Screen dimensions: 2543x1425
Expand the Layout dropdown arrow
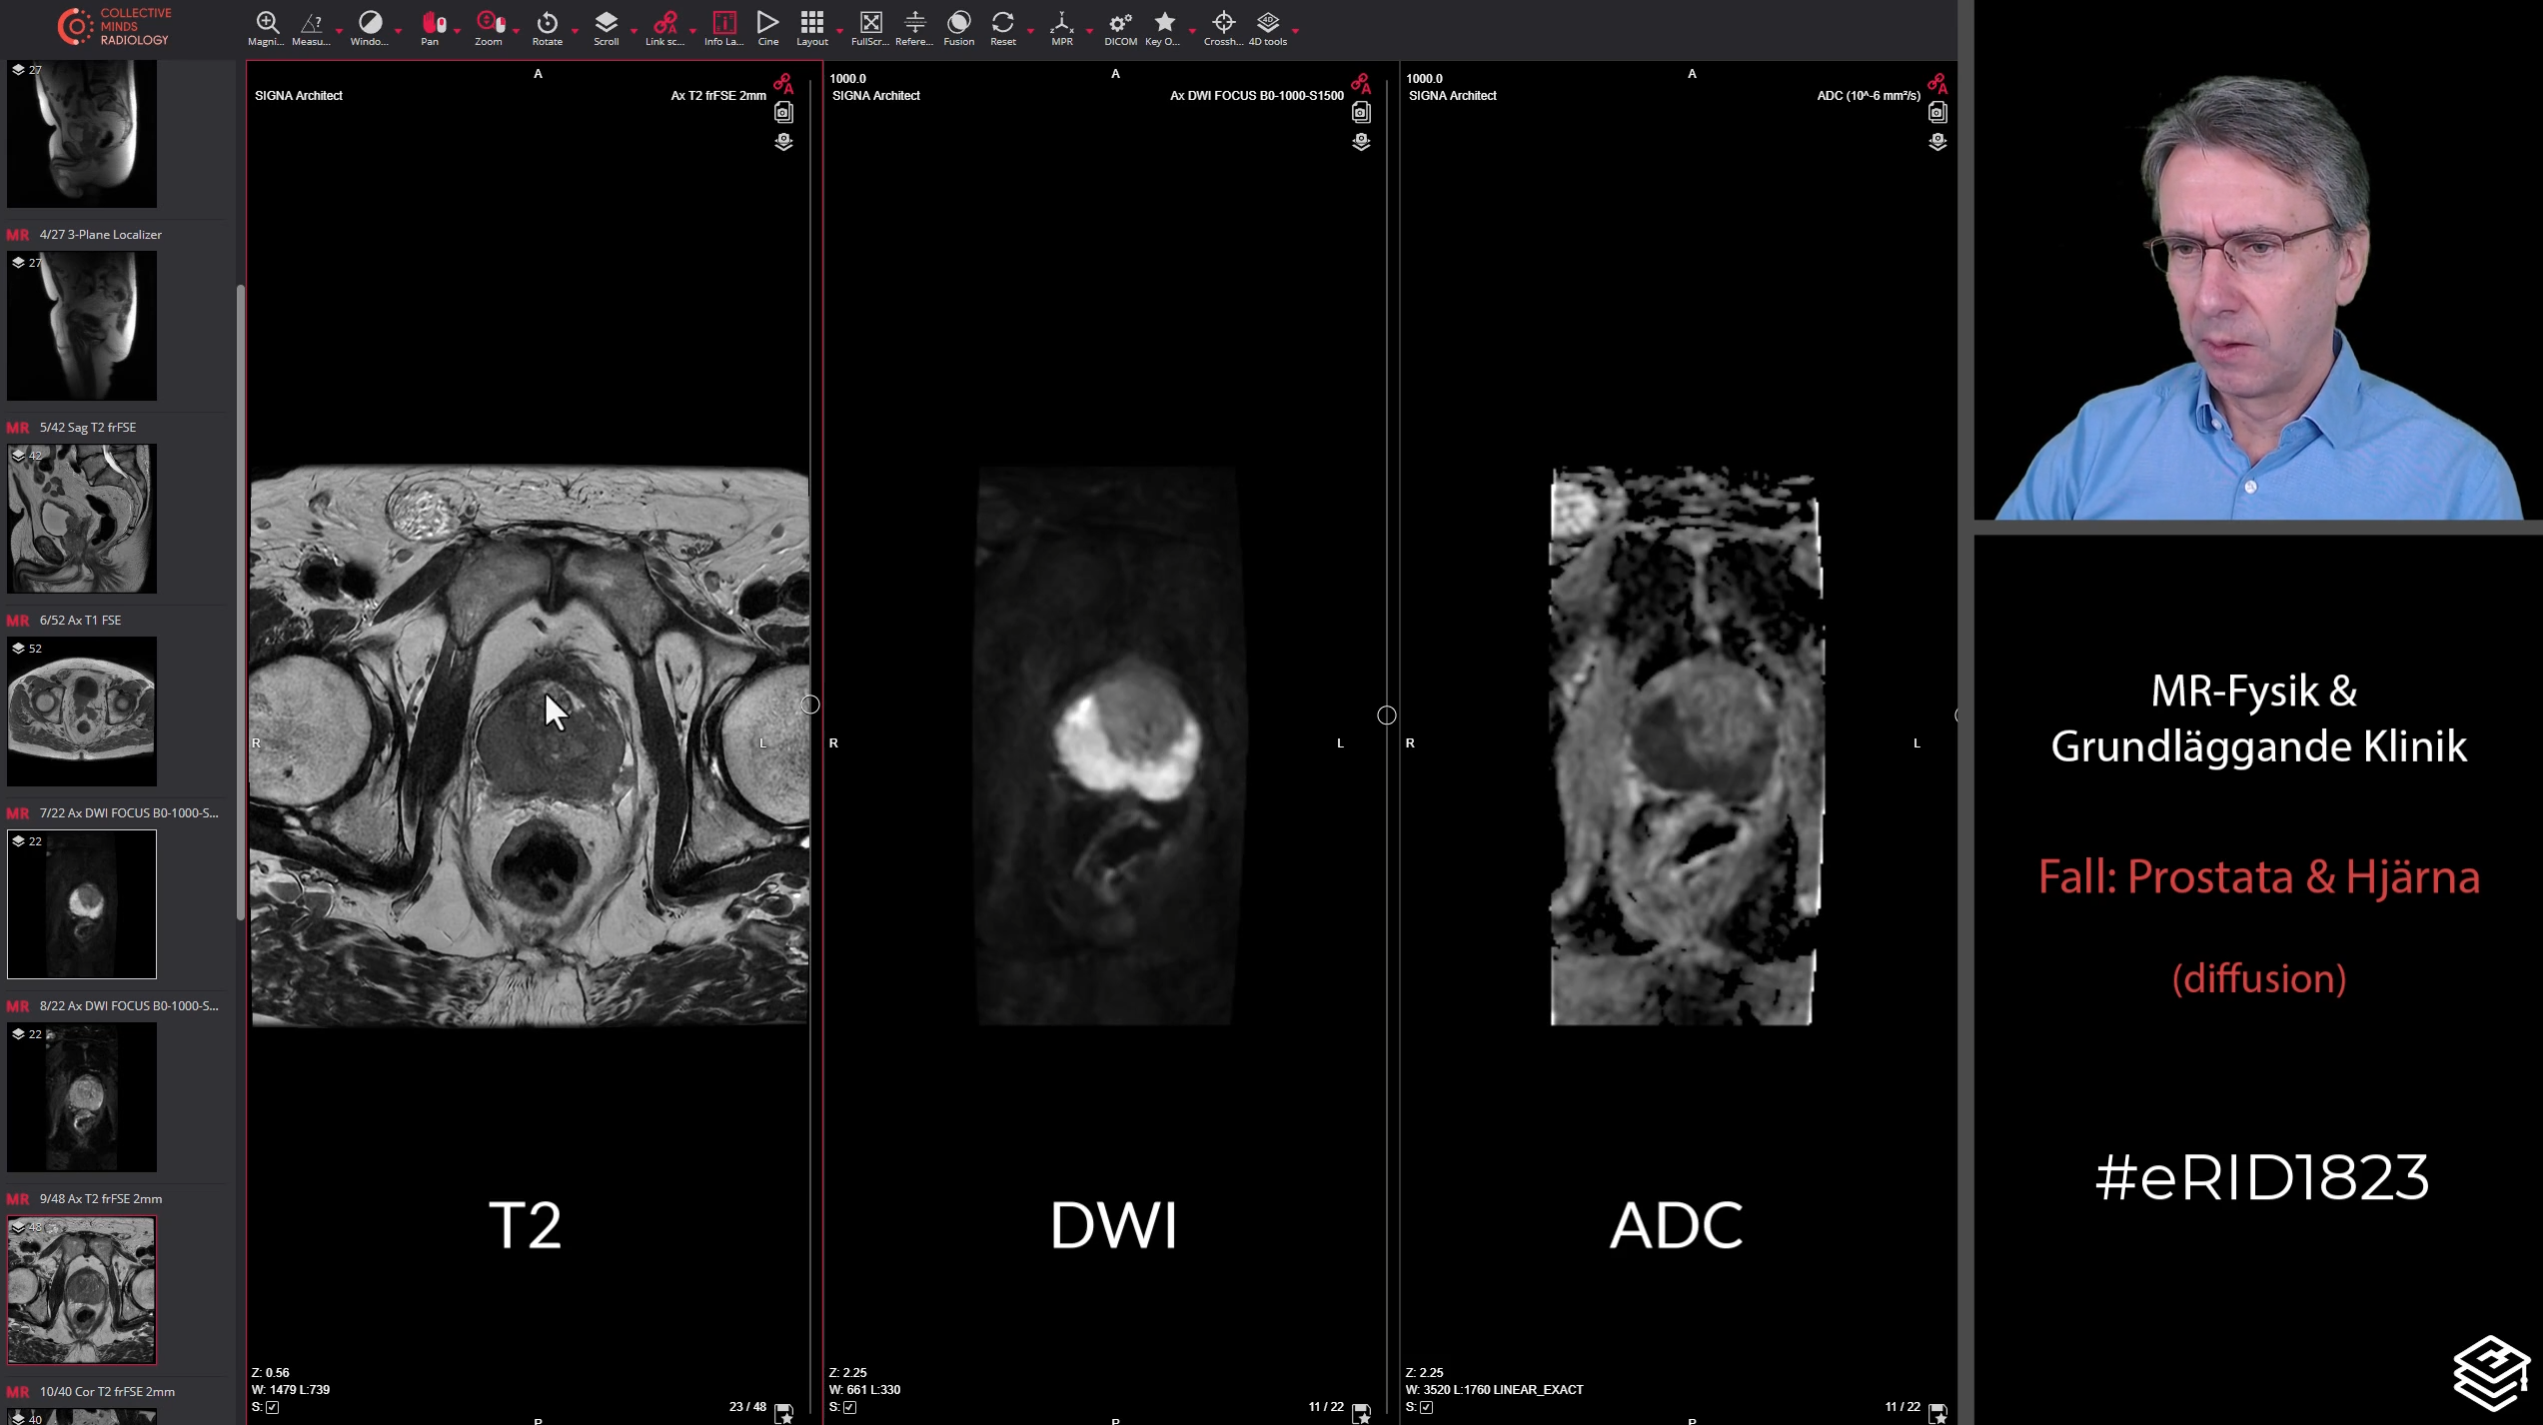tap(840, 31)
